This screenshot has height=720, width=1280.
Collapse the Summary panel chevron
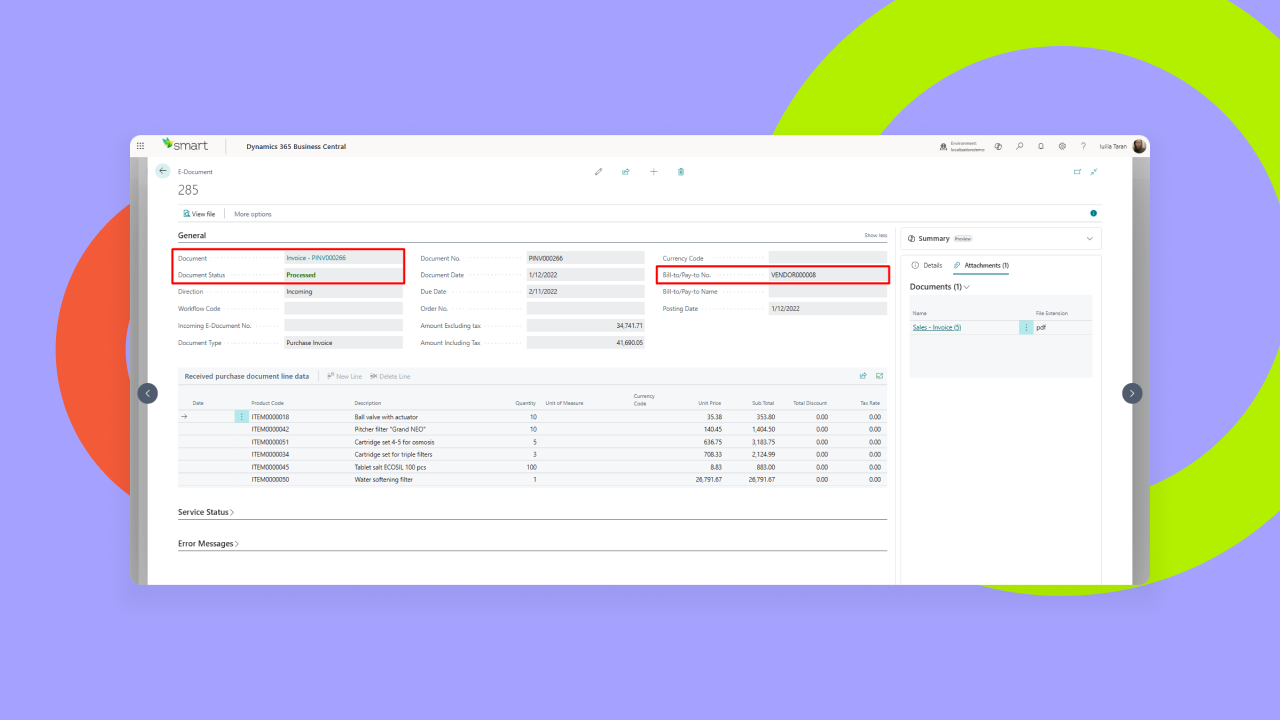(1089, 239)
